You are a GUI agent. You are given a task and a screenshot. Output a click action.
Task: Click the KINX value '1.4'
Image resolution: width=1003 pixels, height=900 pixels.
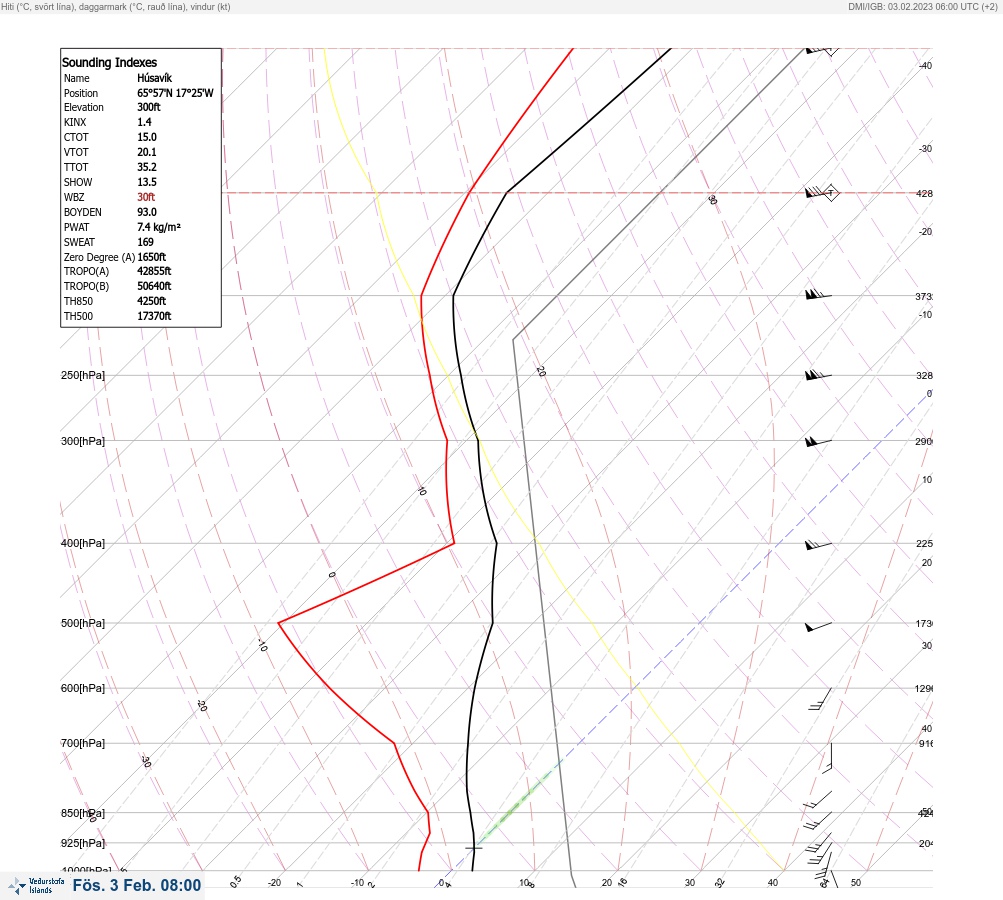coord(144,122)
